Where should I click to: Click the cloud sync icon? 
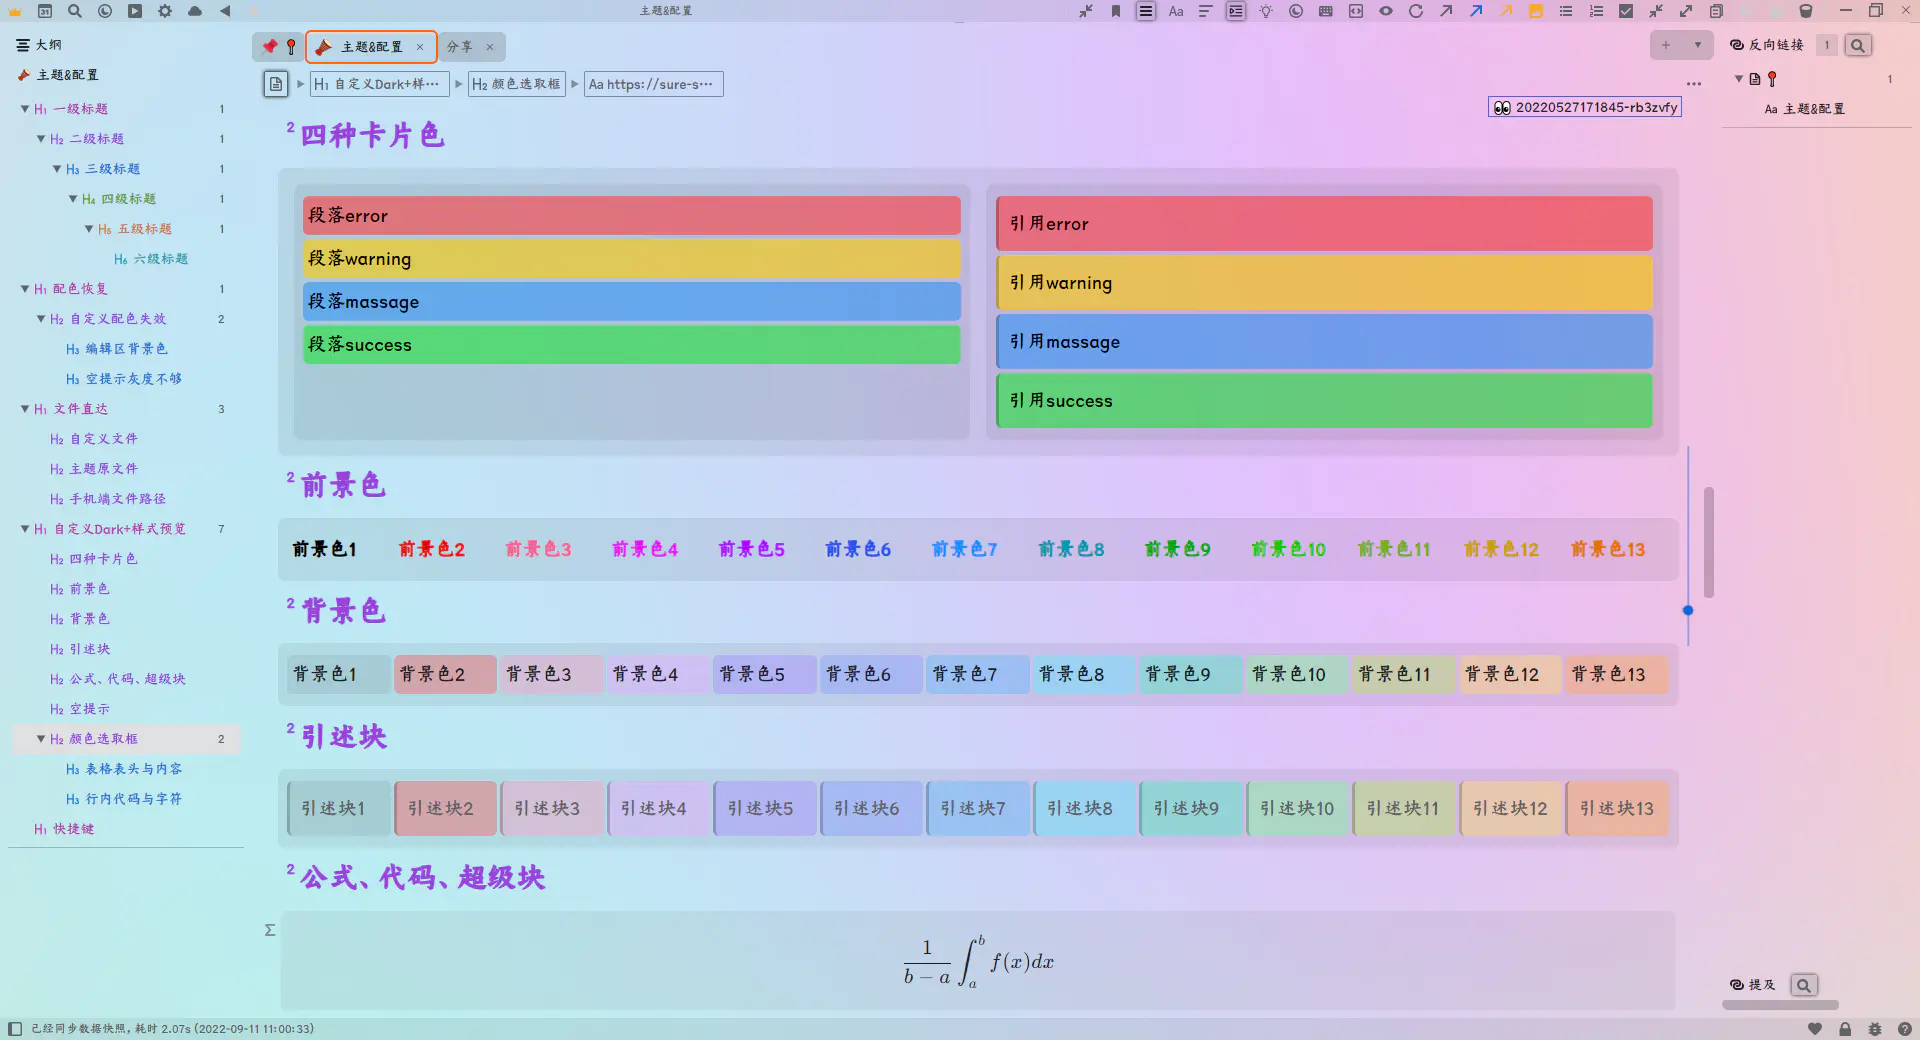[x=195, y=11]
